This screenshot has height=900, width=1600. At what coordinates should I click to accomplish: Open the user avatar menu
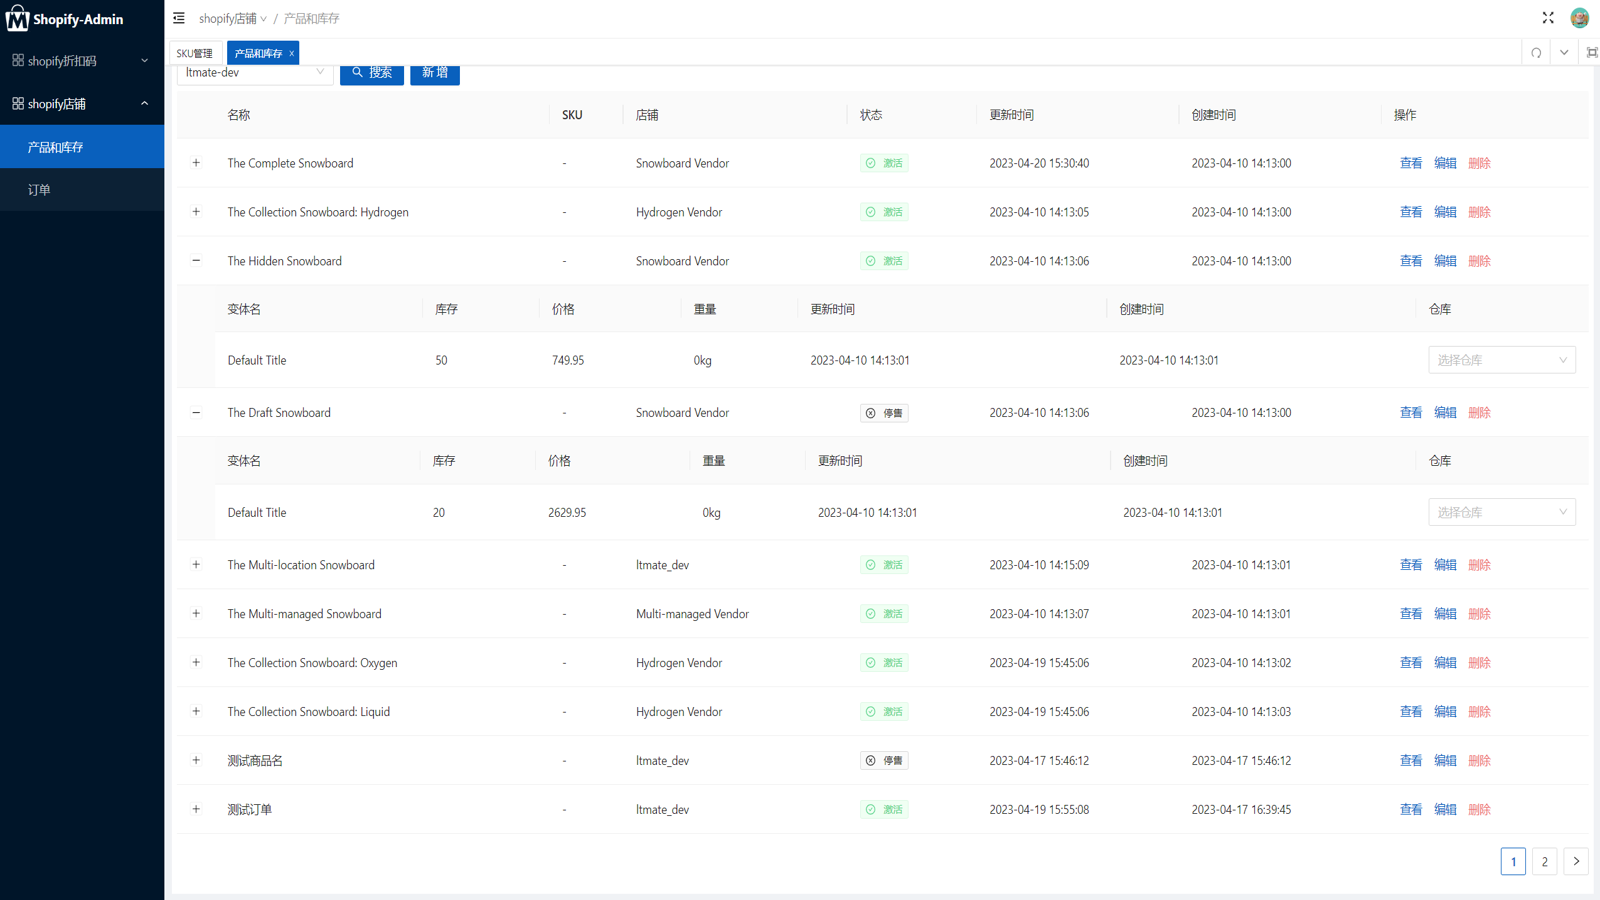[x=1580, y=18]
